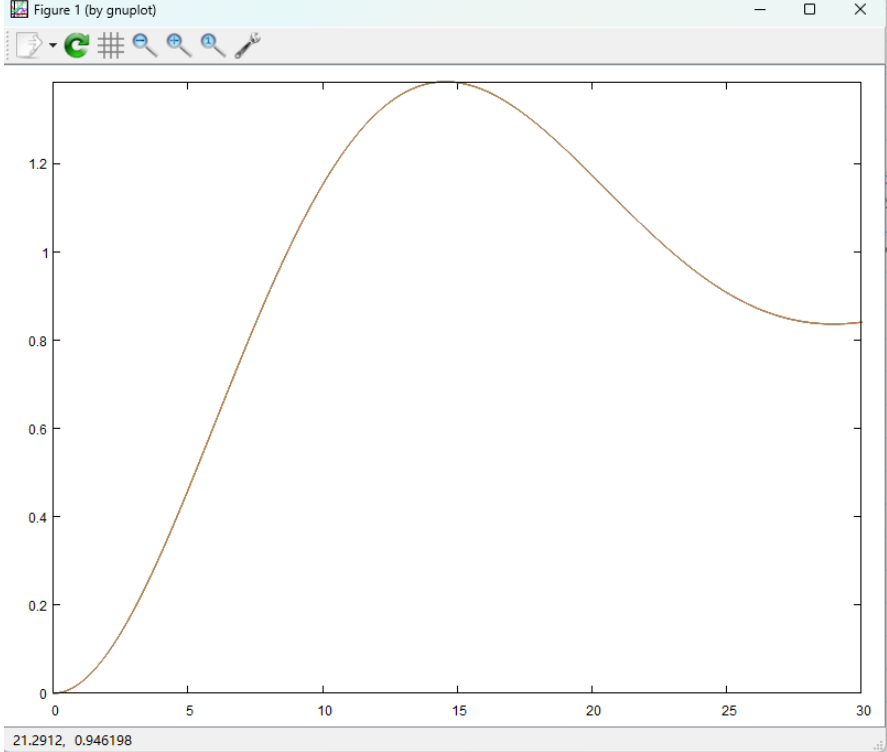This screenshot has width=887, height=752.
Task: Click the title text Figure 1 (by gnuplot)
Action: 95,10
